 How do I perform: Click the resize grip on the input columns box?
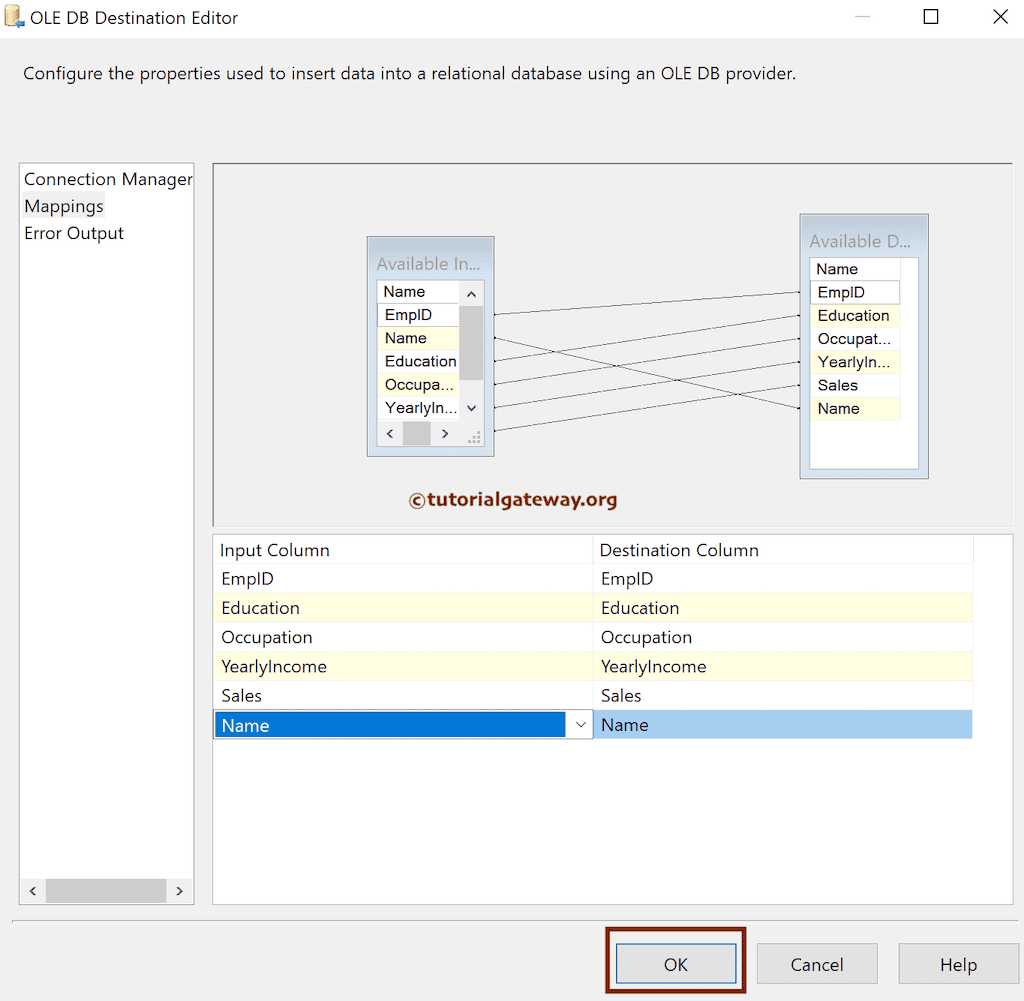click(474, 437)
